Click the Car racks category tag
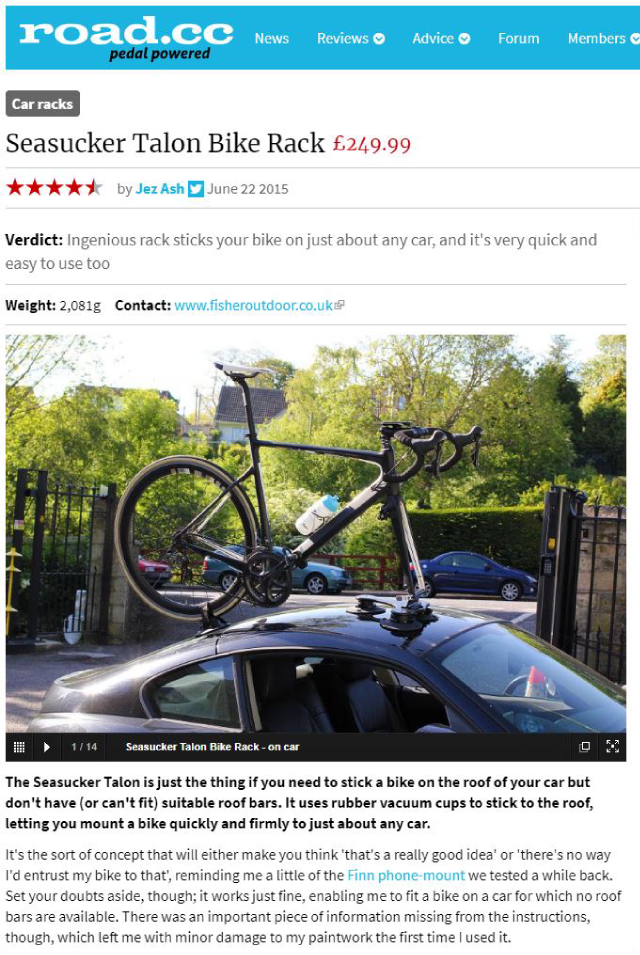640x955 pixels. pos(43,104)
